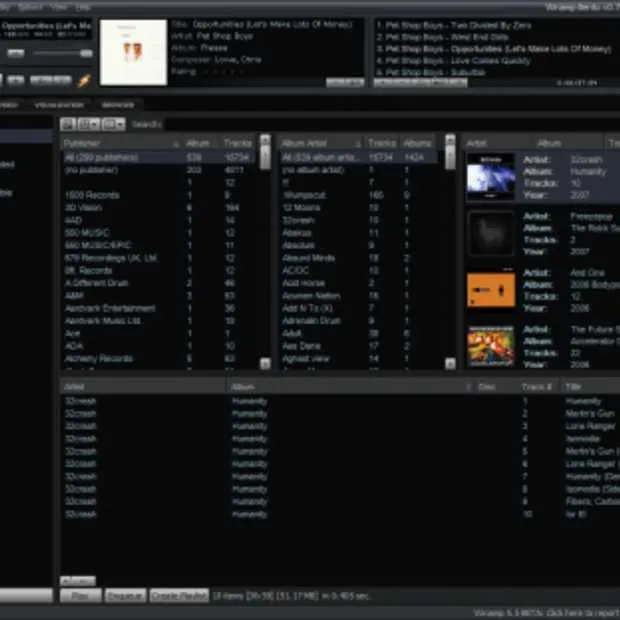Click the playlist horizontal scrollbar thumb

click(421, 83)
